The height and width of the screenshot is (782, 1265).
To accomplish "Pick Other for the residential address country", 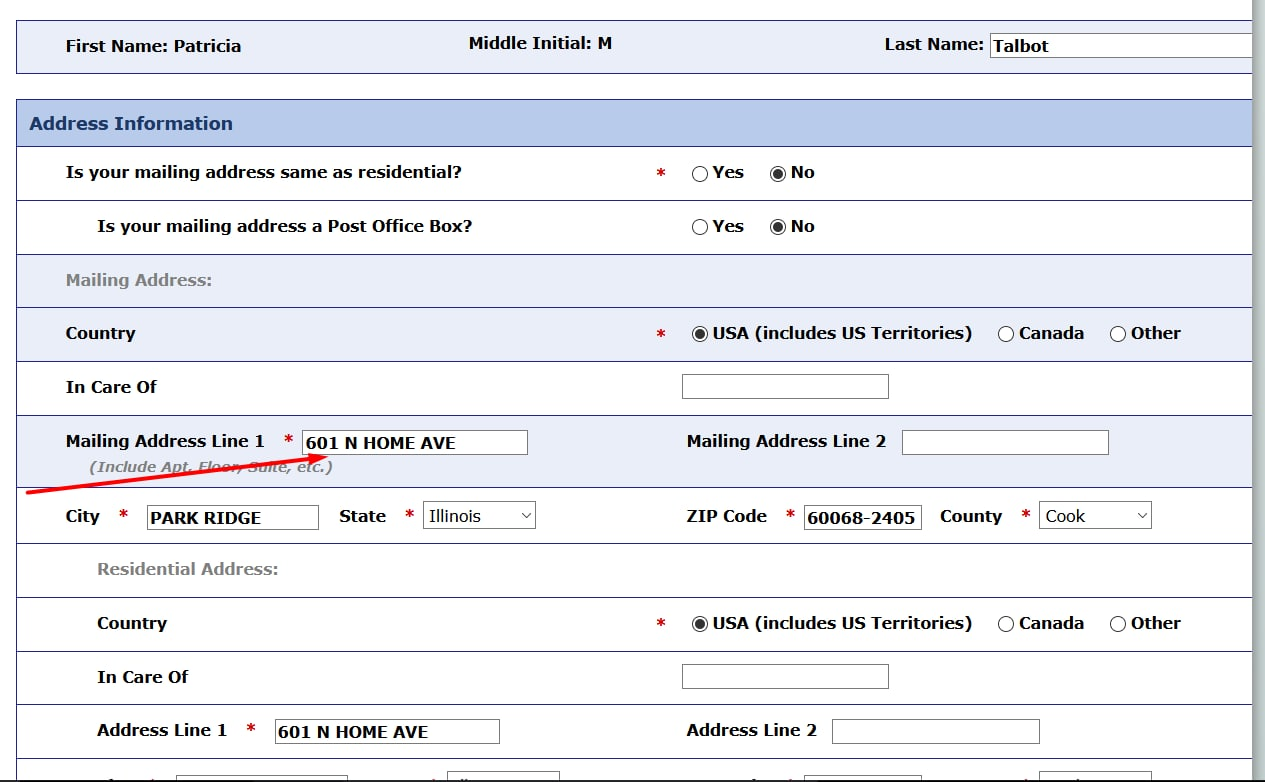I will tap(1118, 624).
